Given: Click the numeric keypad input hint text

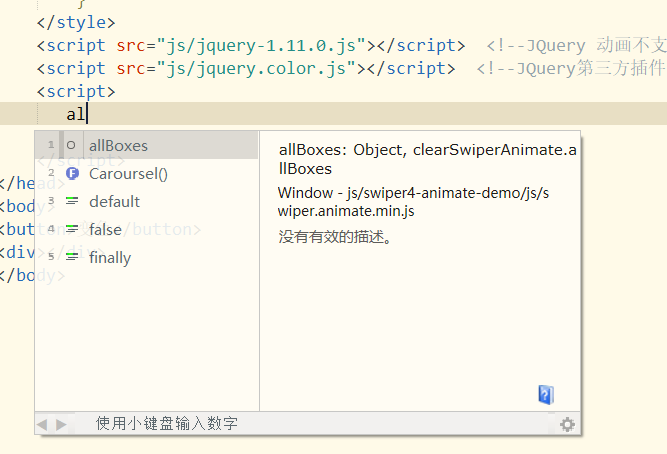Looking at the screenshot, I should (x=166, y=424).
